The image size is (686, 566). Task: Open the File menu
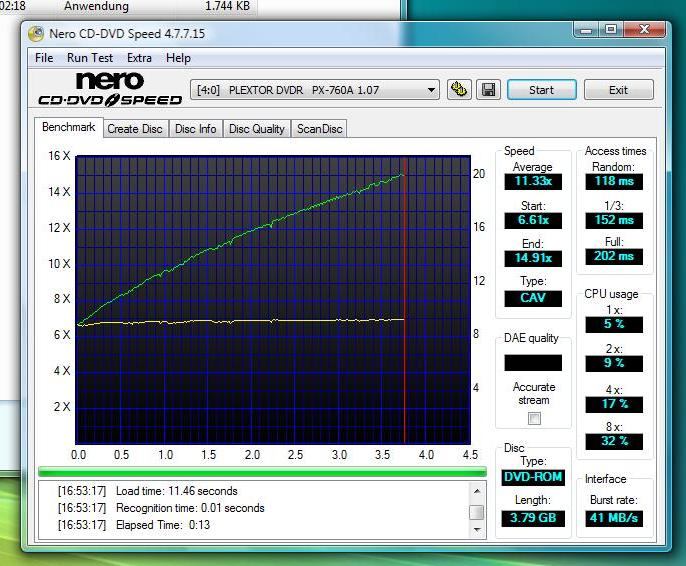[44, 58]
